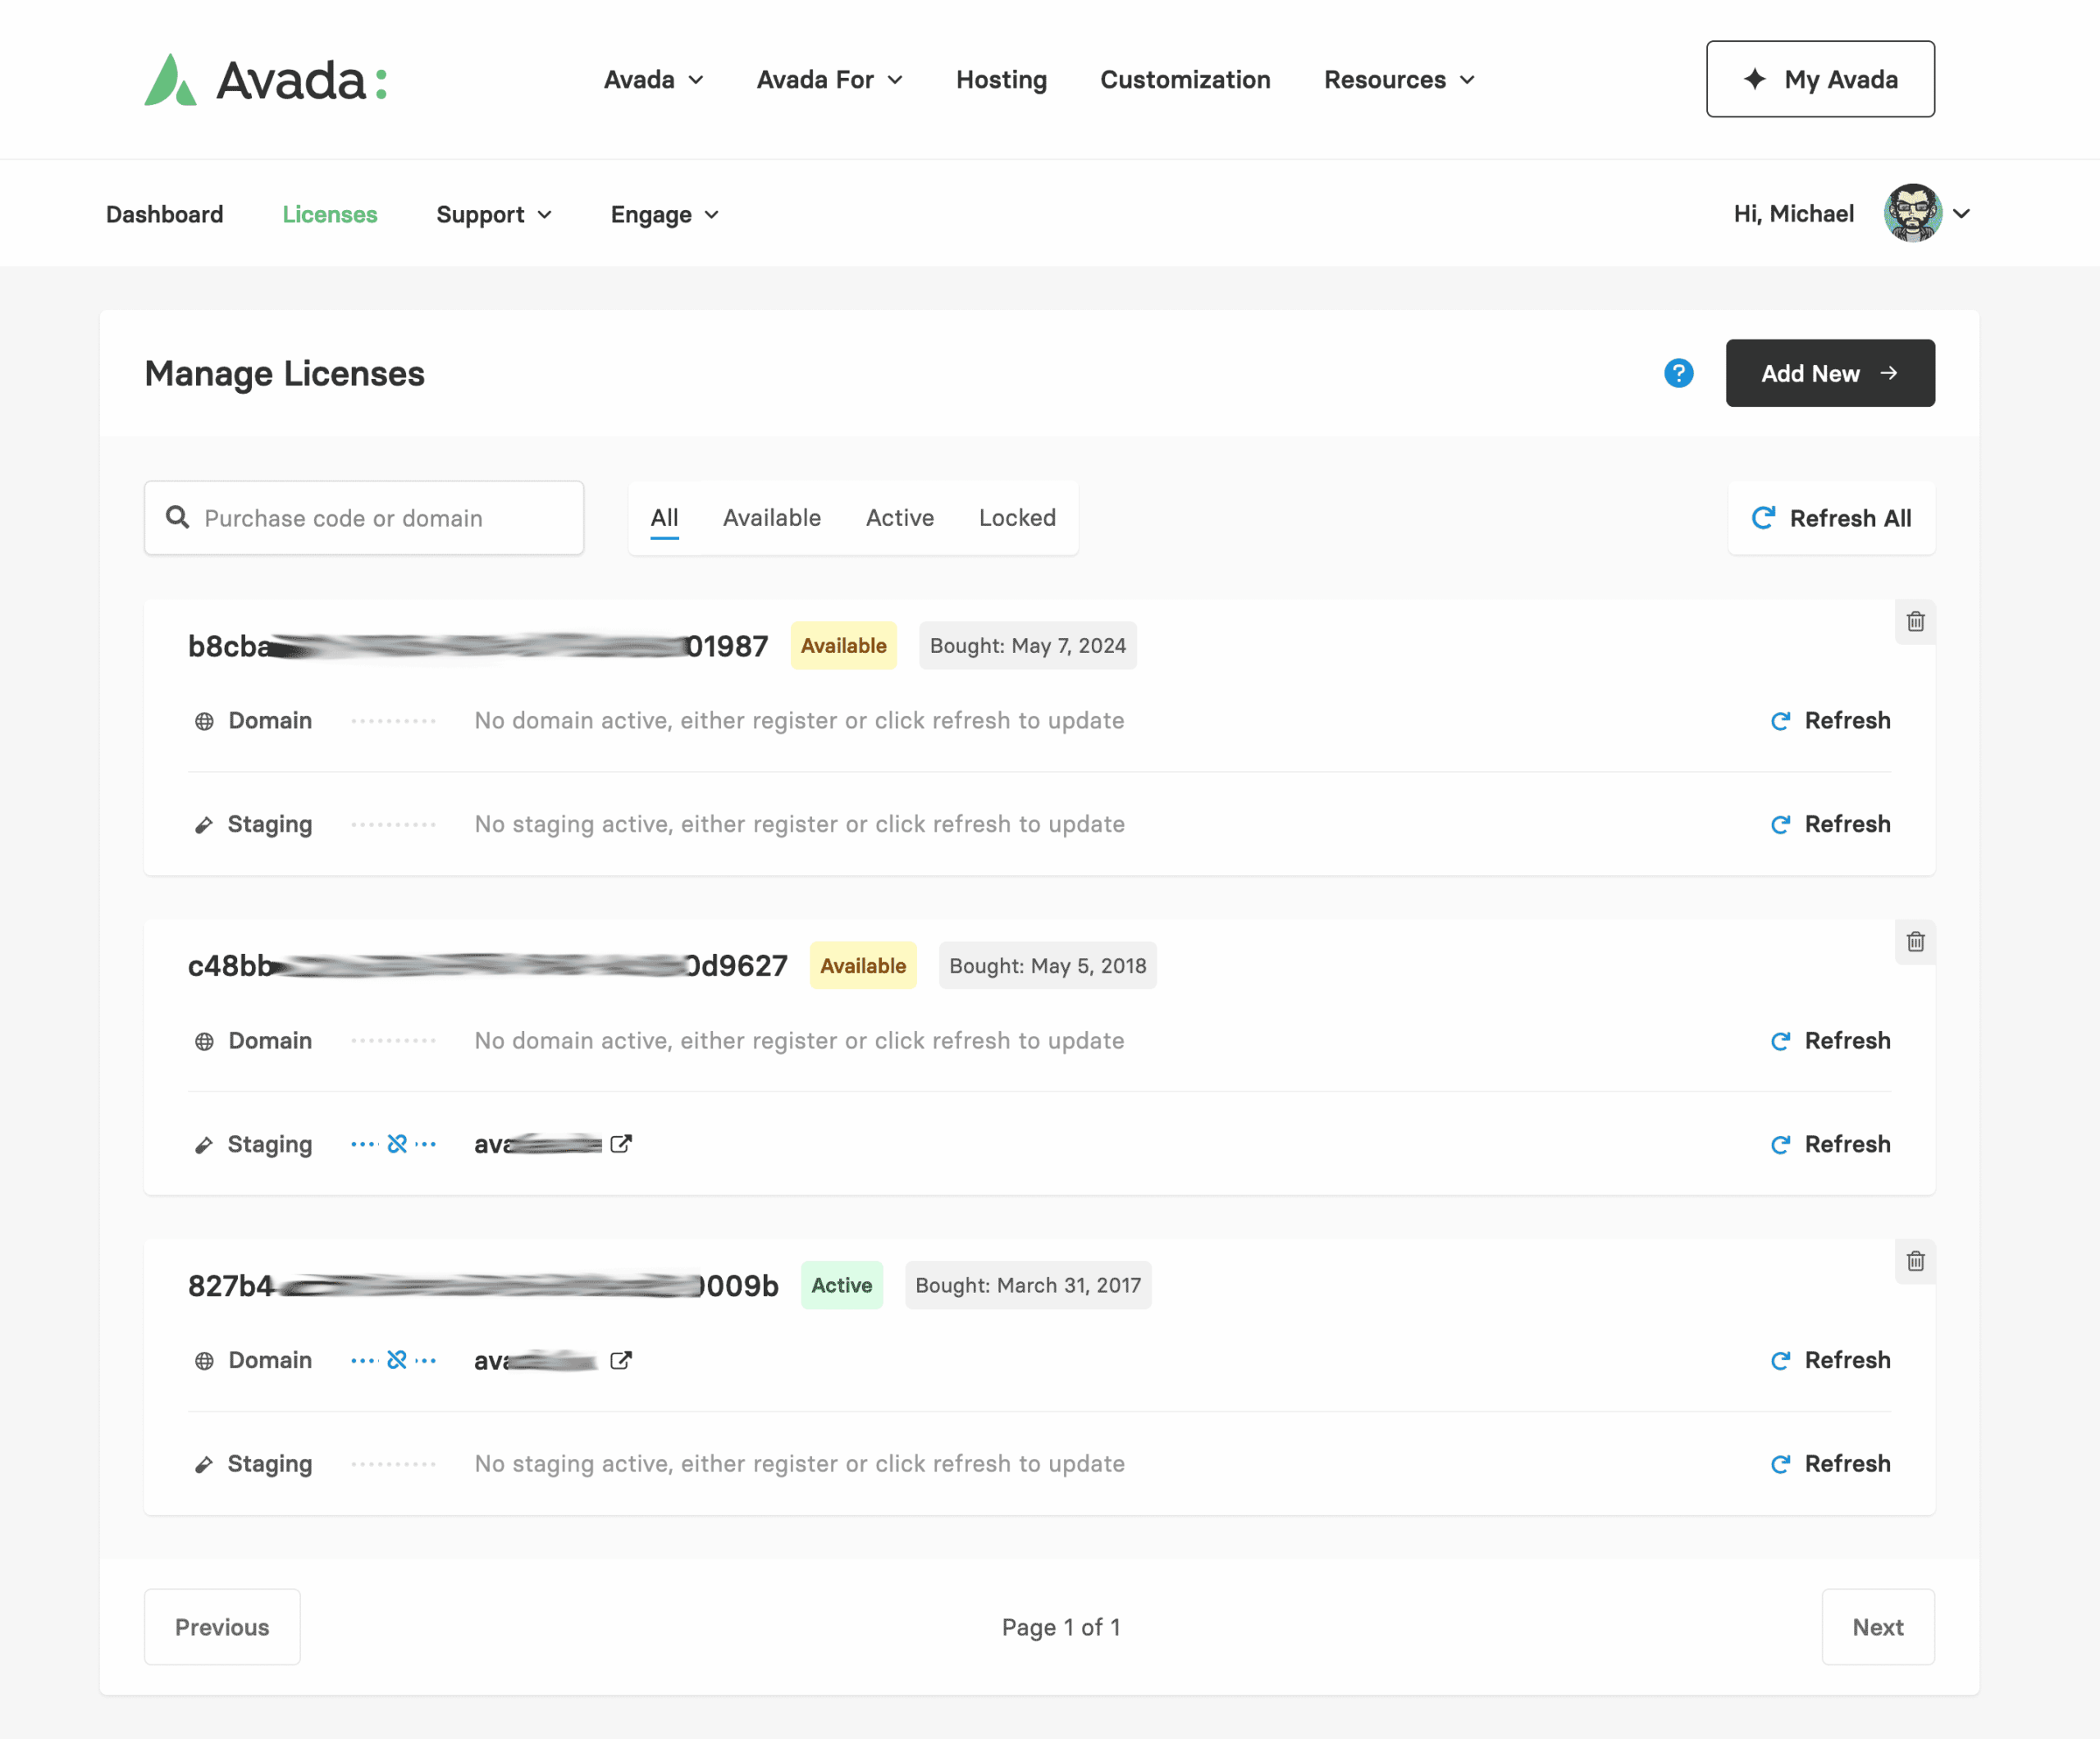Click the Add New button

click(x=1829, y=373)
